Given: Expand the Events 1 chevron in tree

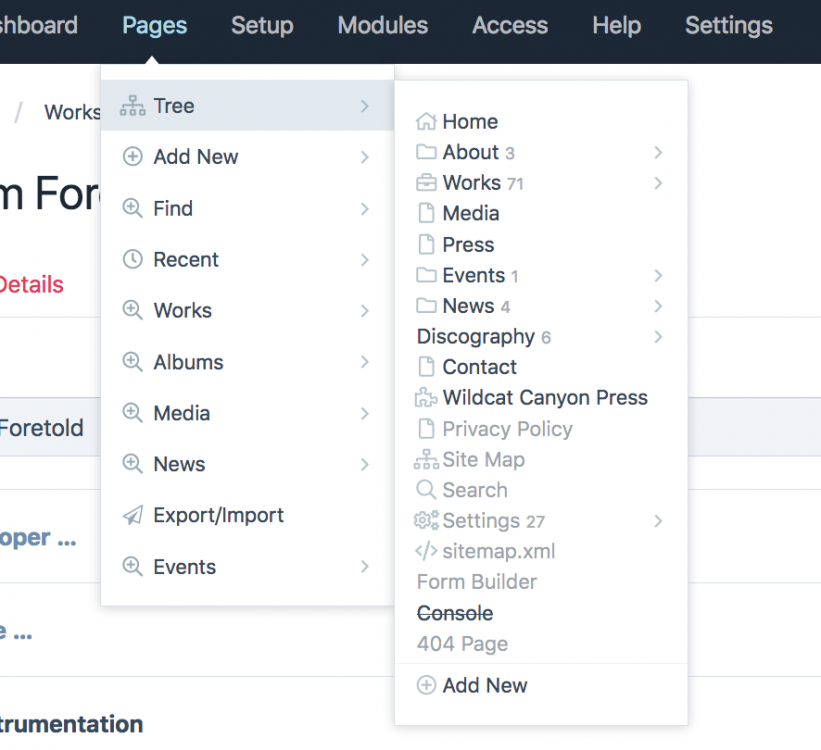Looking at the screenshot, I should [658, 275].
